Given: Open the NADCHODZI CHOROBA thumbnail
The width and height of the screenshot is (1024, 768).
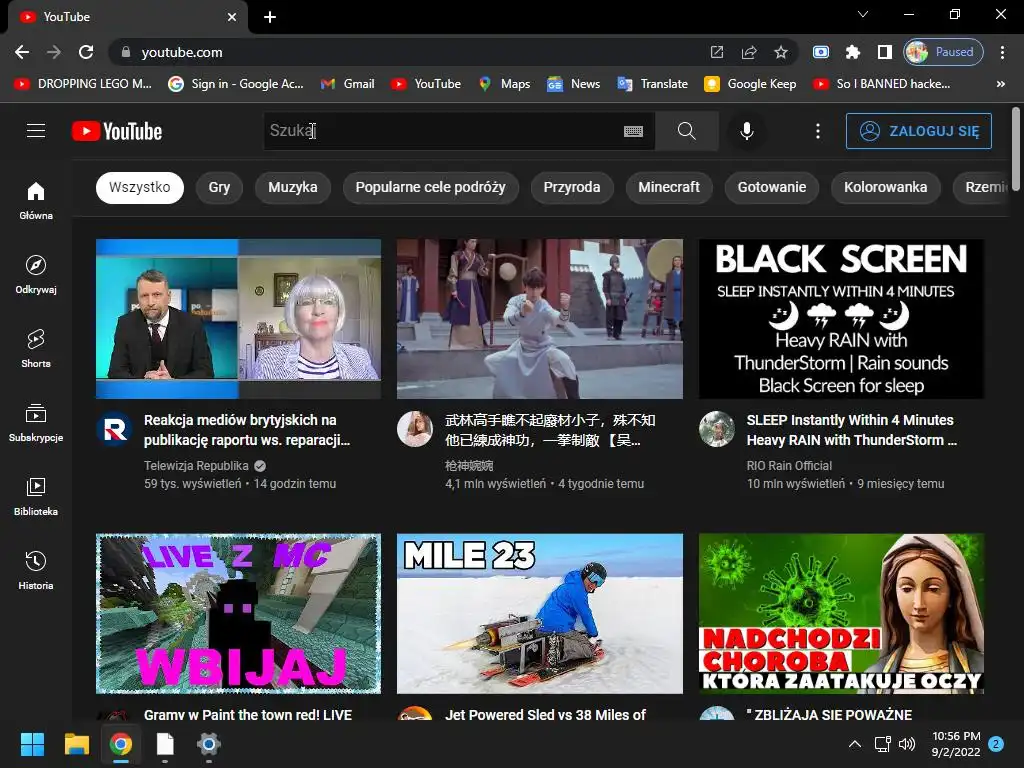Looking at the screenshot, I should coord(841,613).
